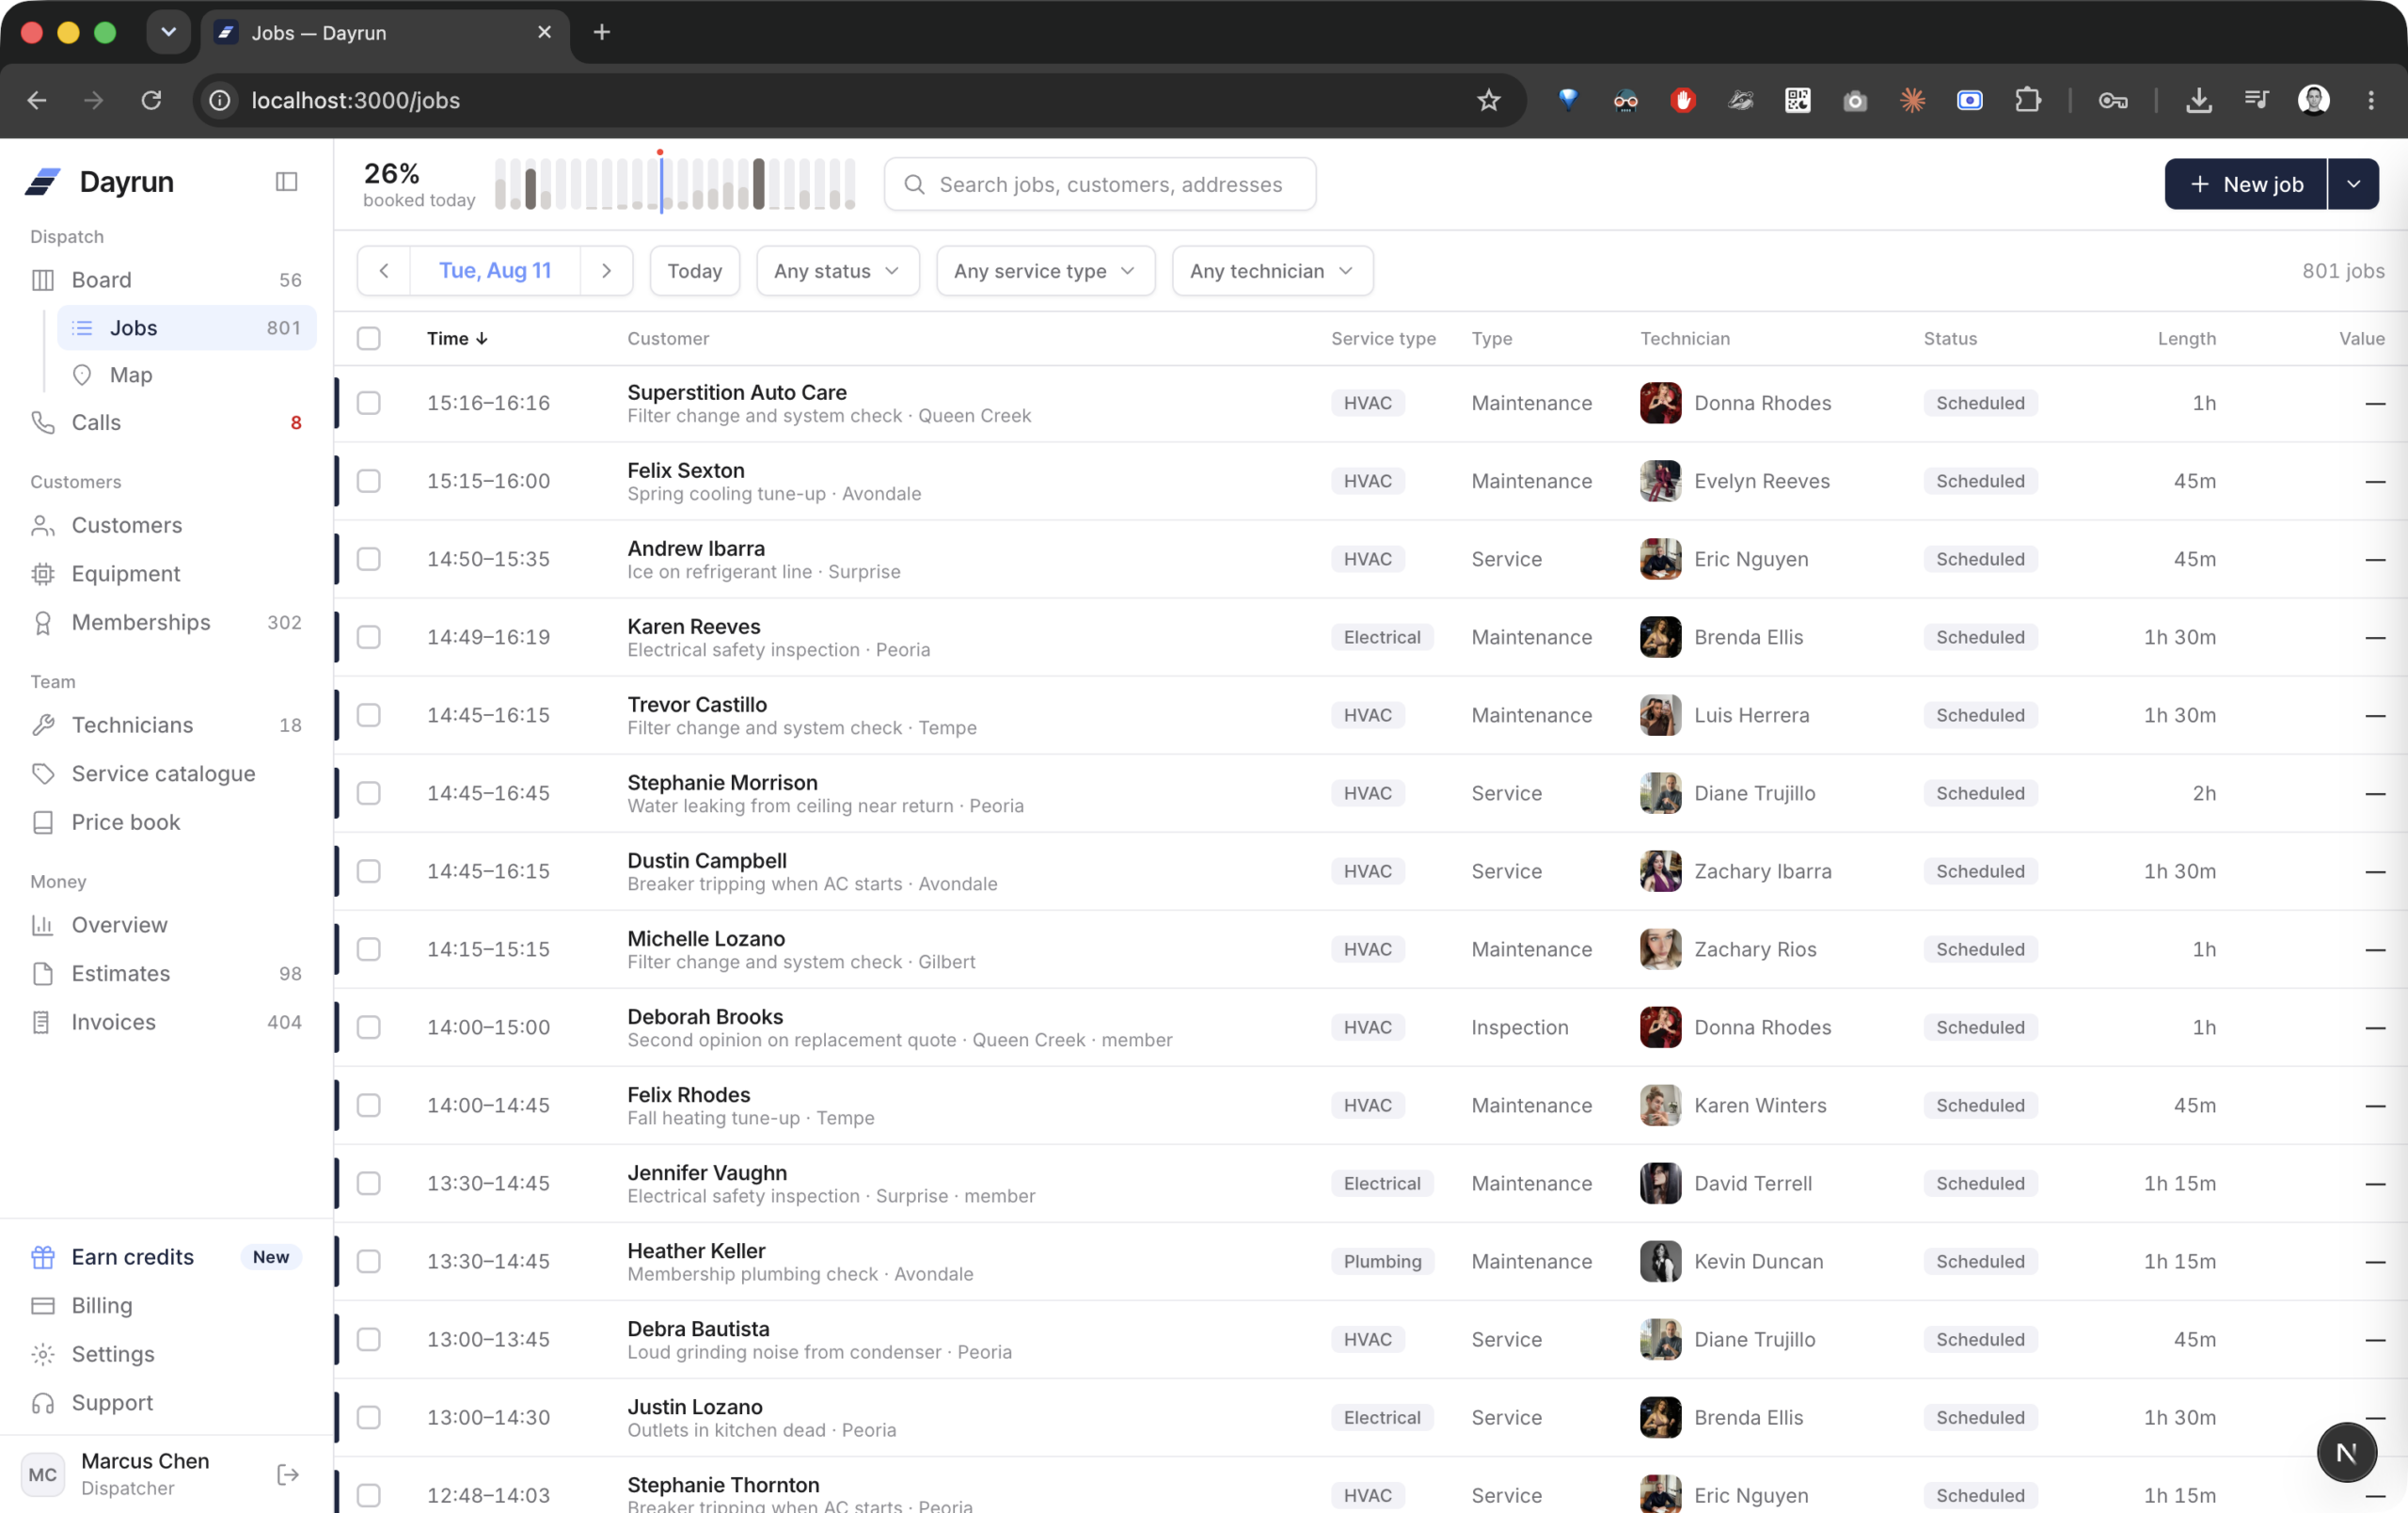
Task: Select the Dustin Campbell job checkbox
Action: [369, 871]
